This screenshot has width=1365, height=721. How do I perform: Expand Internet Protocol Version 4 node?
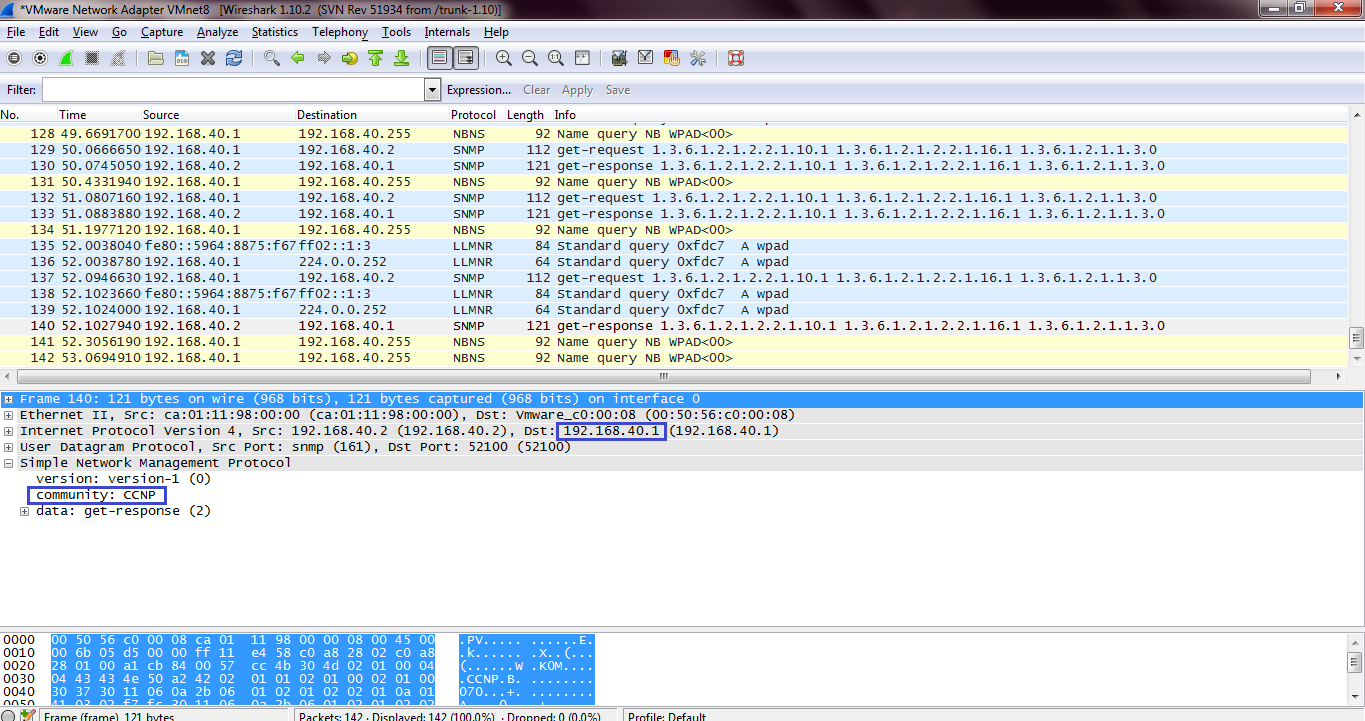click(9, 431)
